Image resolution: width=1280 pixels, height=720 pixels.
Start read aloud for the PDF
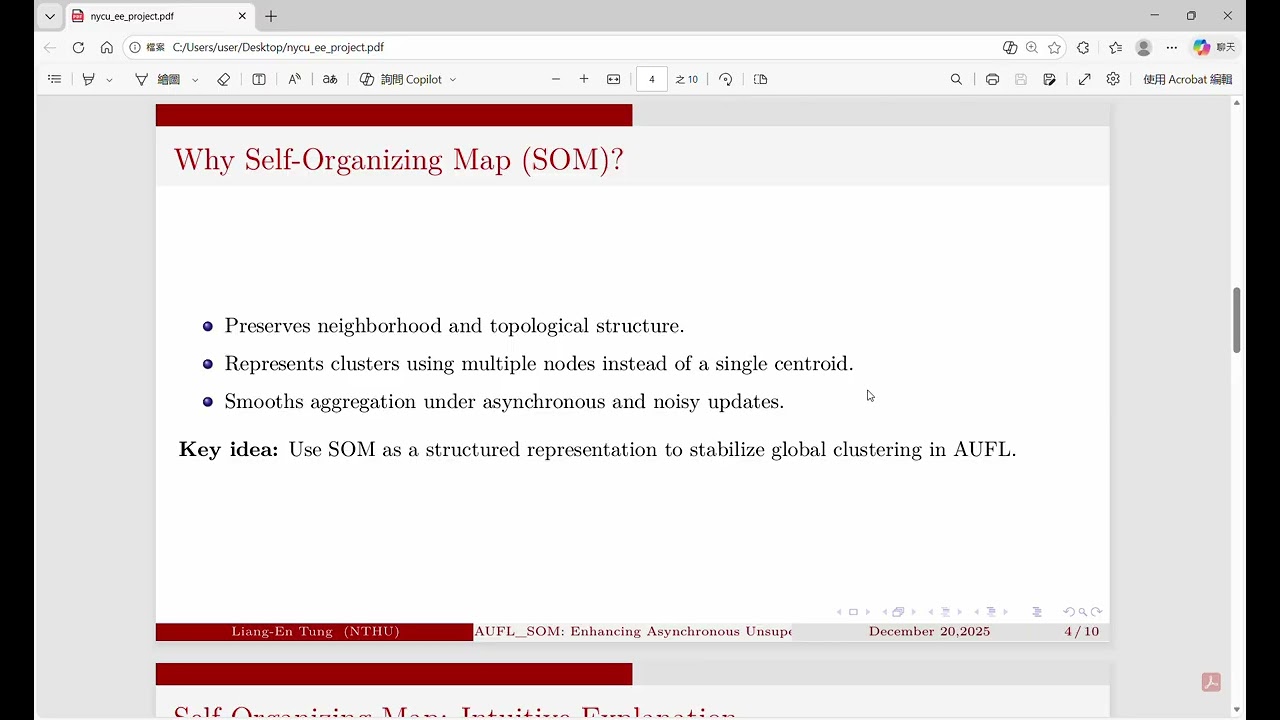(295, 79)
